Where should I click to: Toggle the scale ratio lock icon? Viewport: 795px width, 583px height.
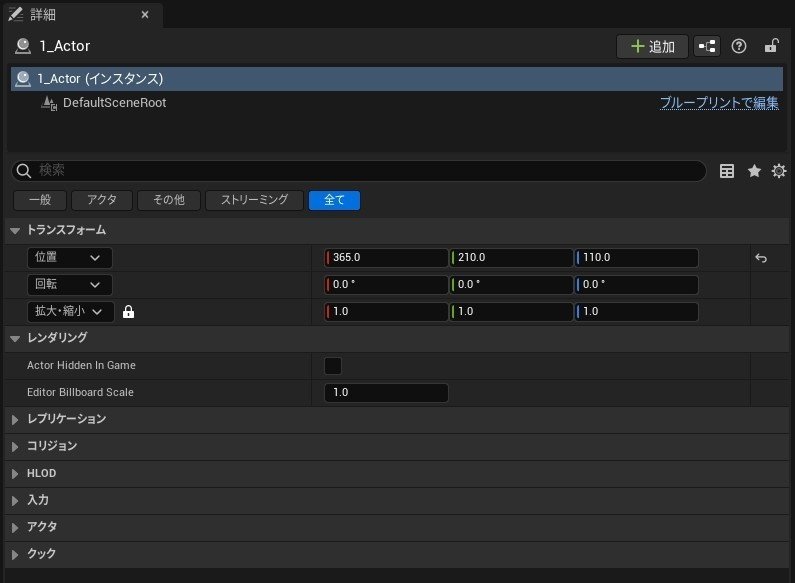pyautogui.click(x=128, y=312)
